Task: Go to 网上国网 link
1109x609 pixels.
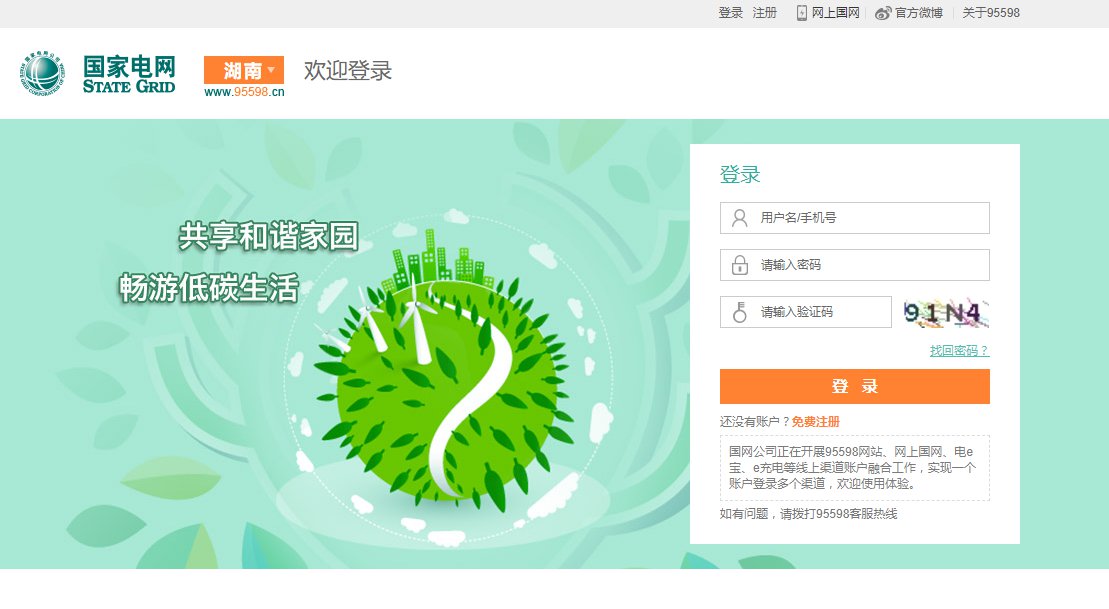Action: click(x=835, y=13)
